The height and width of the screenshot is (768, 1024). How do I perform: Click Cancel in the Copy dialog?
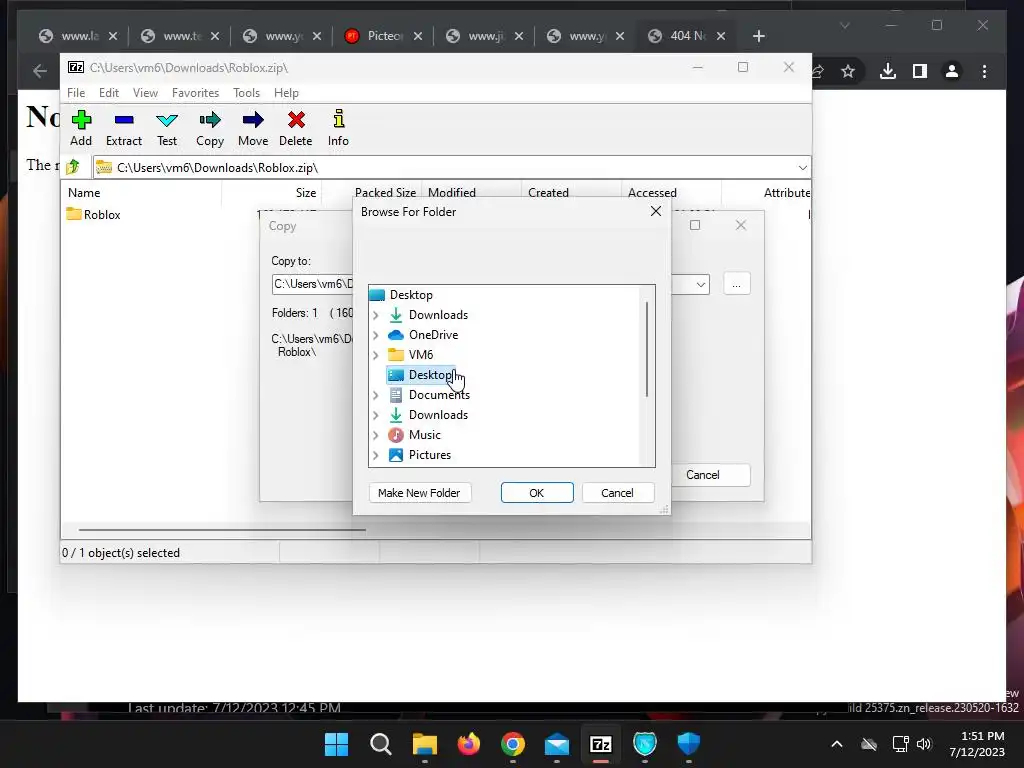click(711, 475)
